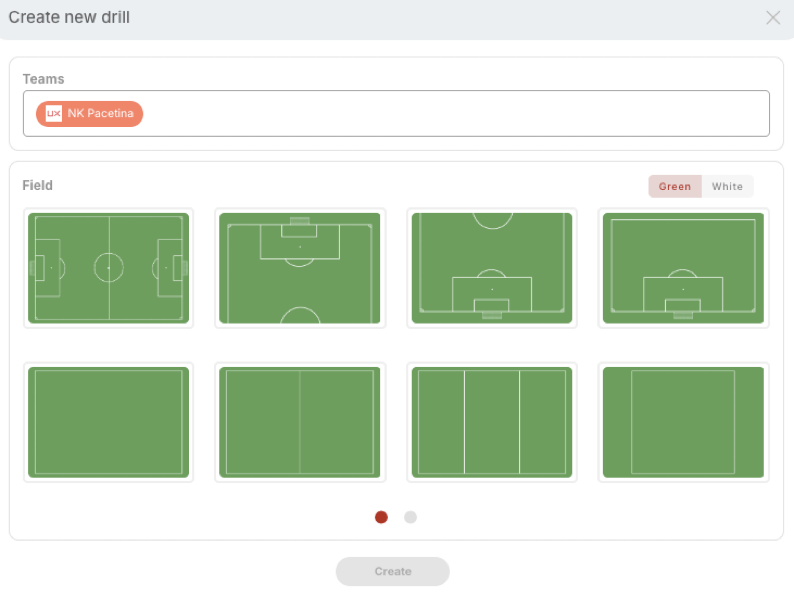Select the narrow centered box field
794x596 pixels.
[x=683, y=422]
